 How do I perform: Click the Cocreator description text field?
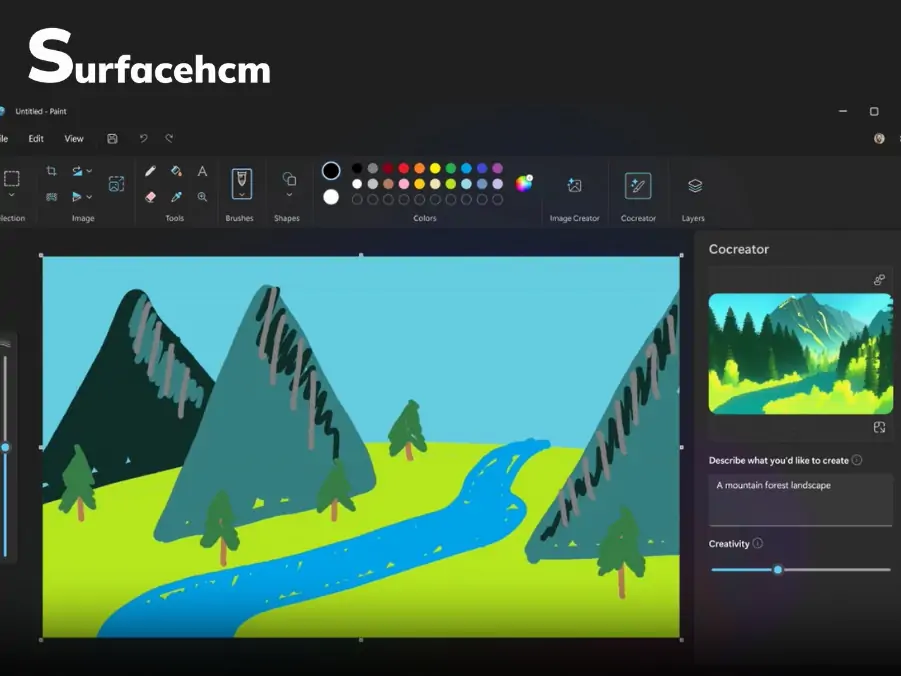coord(800,499)
